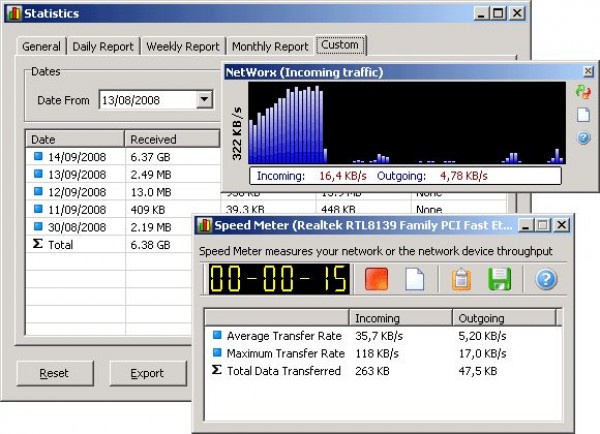Go to the Monthly Report tab
600x434 pixels.
pos(269,47)
